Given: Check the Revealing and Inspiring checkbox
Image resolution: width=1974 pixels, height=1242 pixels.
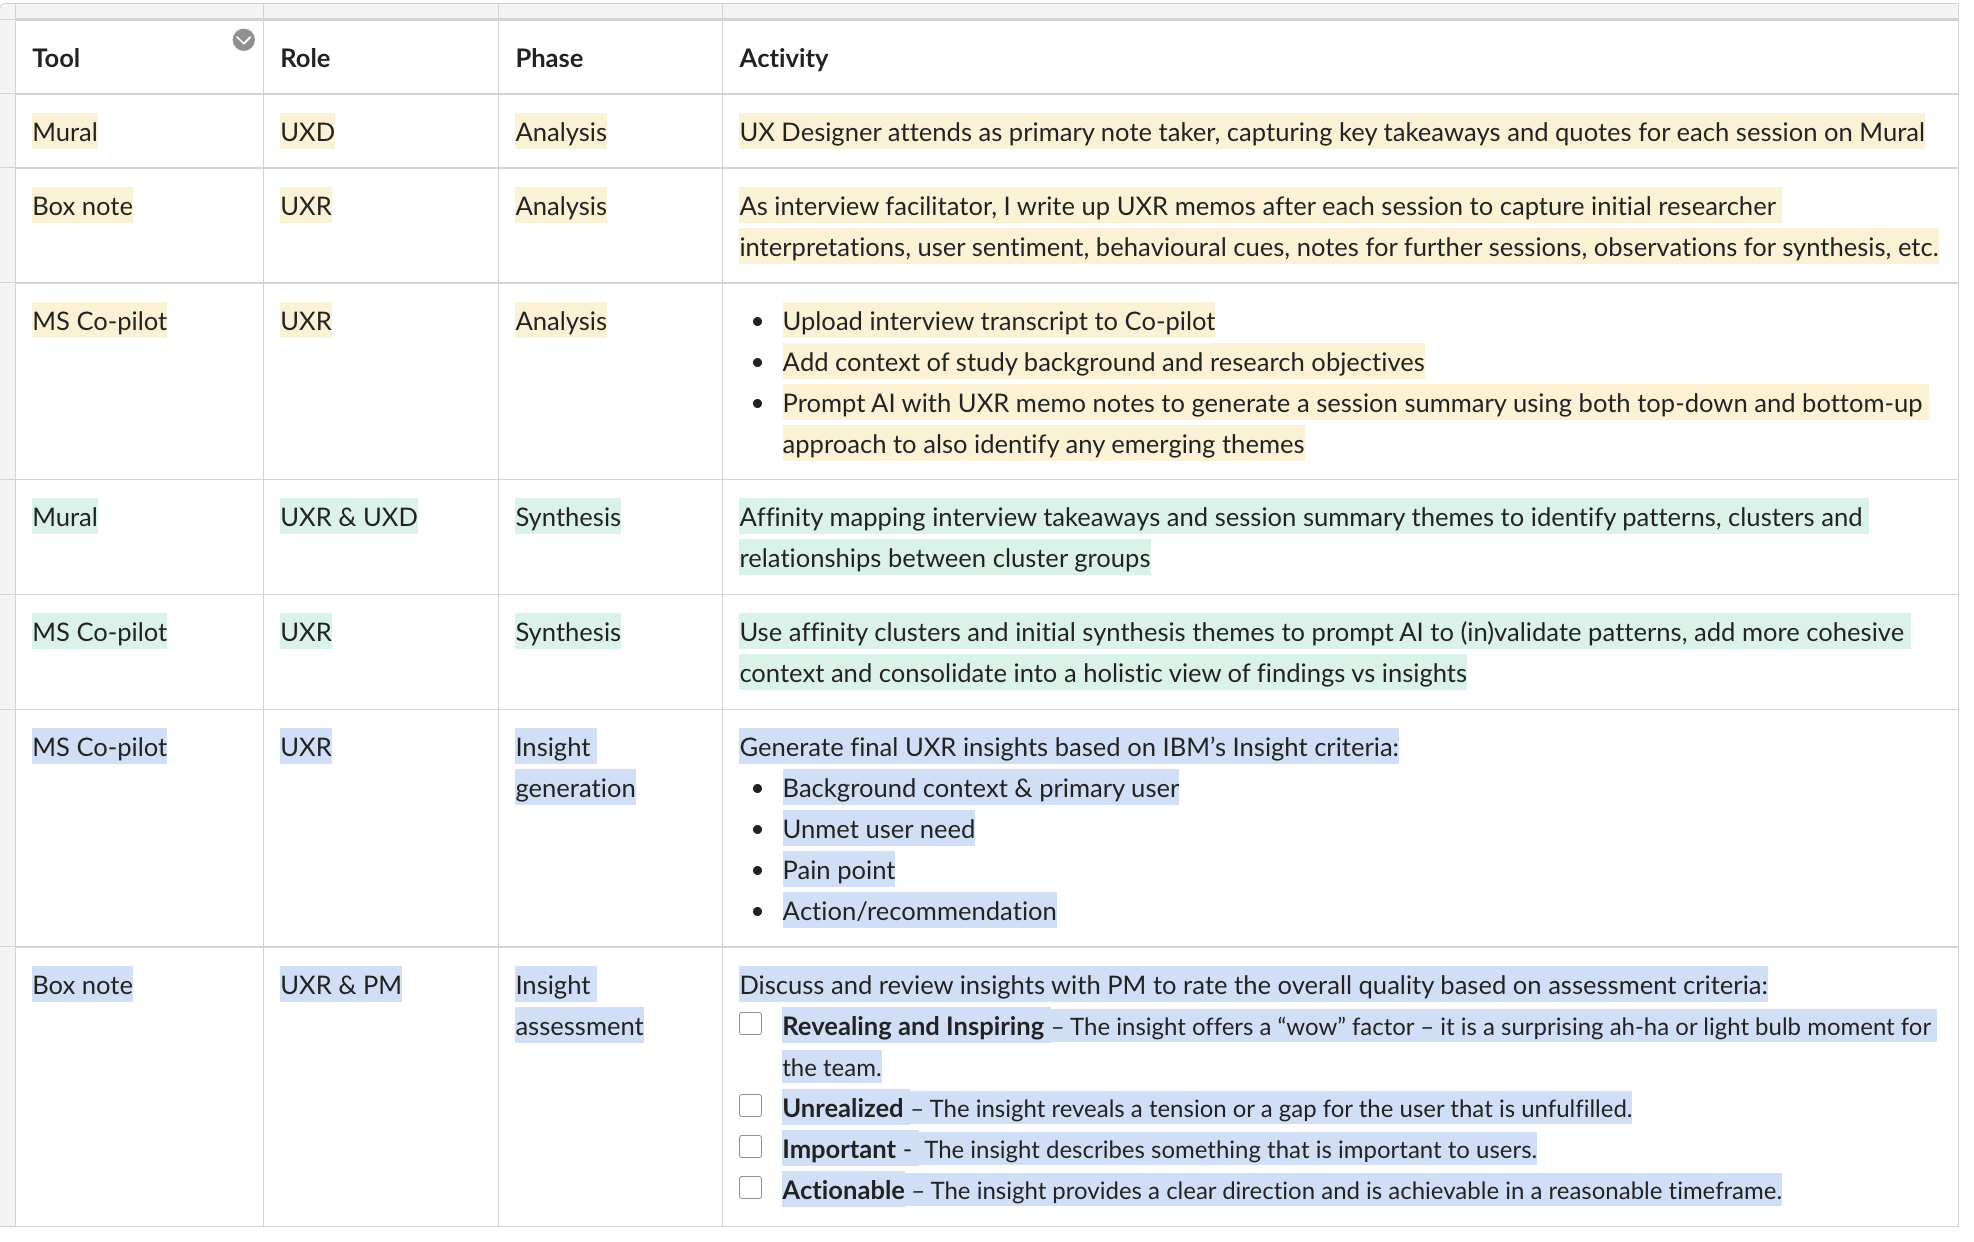Looking at the screenshot, I should point(751,1024).
